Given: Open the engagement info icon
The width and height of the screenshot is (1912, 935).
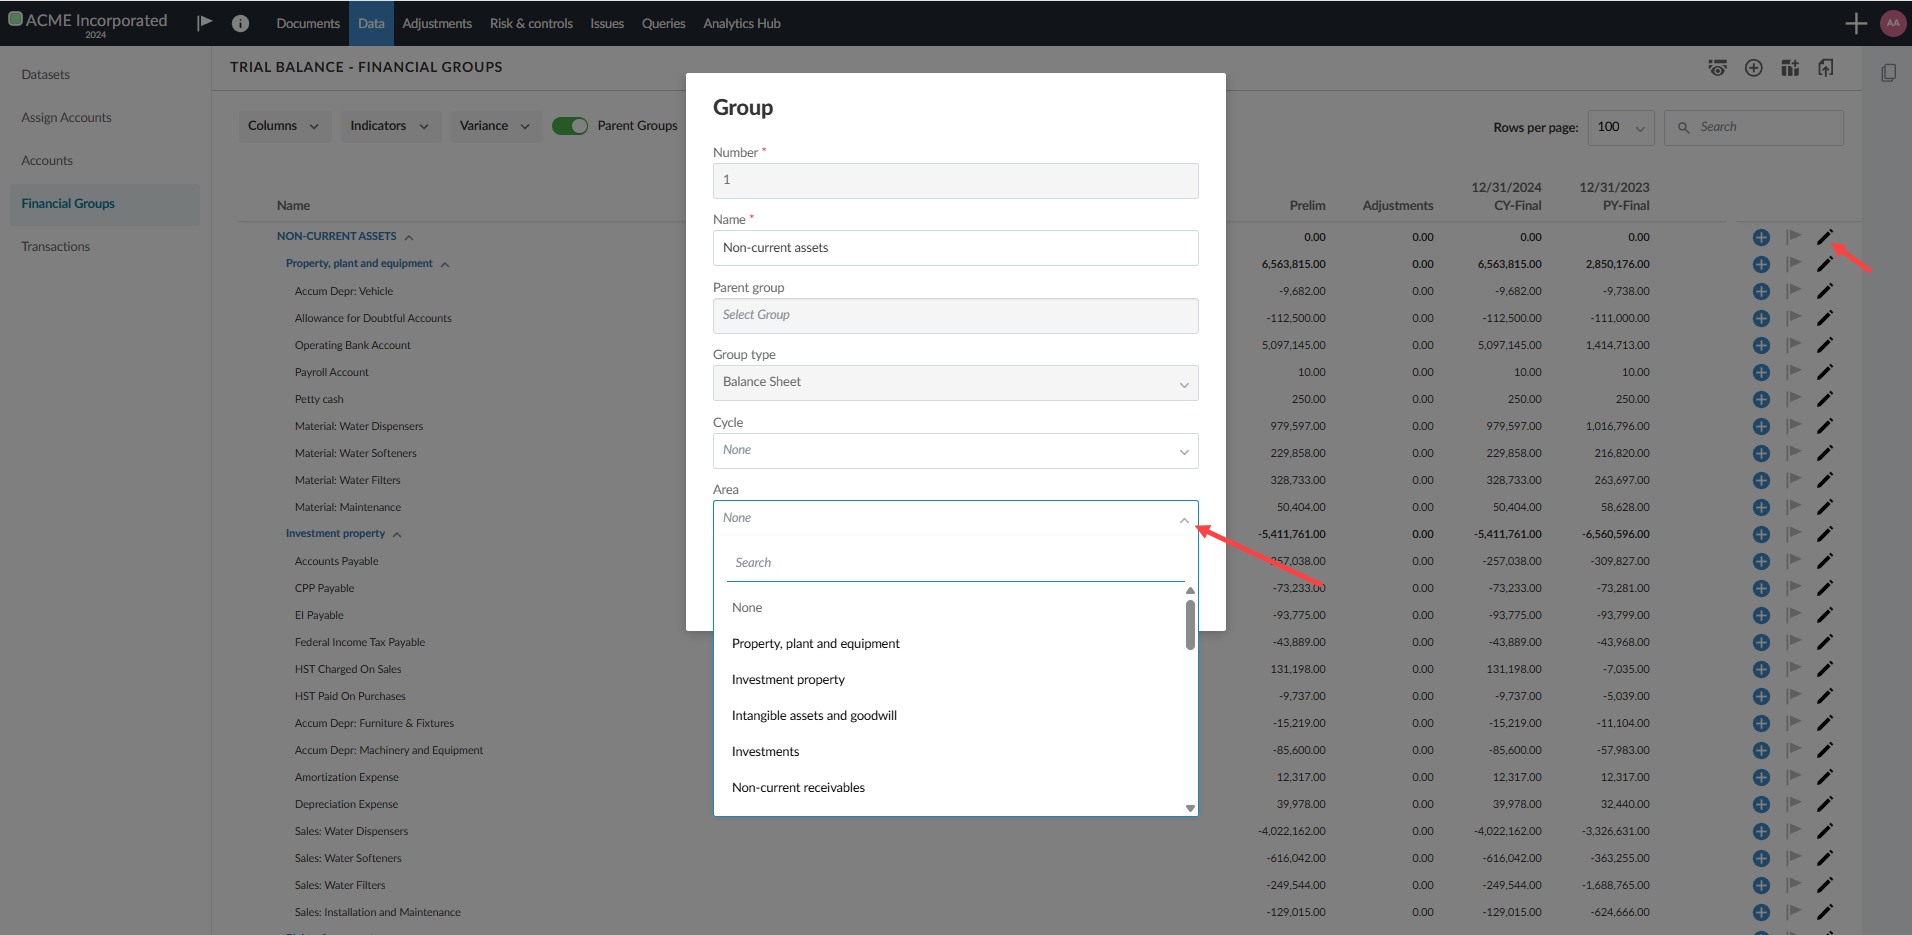Looking at the screenshot, I should 240,23.
